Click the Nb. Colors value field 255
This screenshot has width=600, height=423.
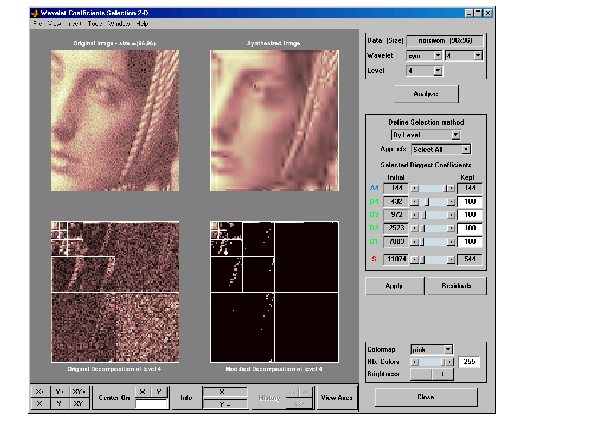point(469,362)
